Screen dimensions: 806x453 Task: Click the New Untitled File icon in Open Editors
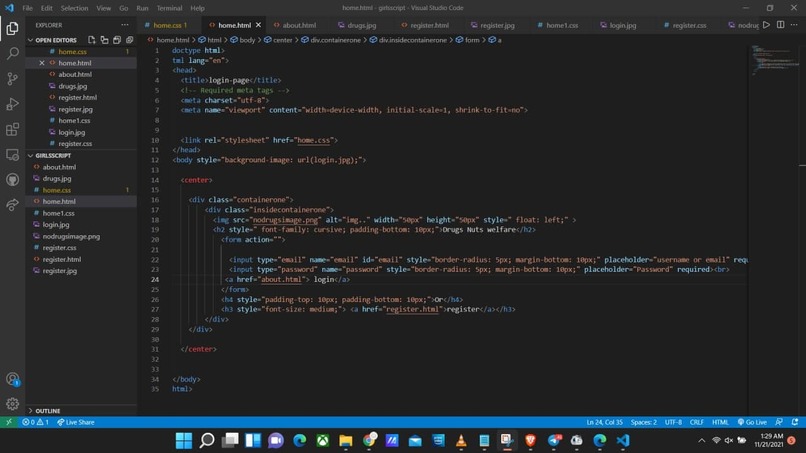point(91,40)
